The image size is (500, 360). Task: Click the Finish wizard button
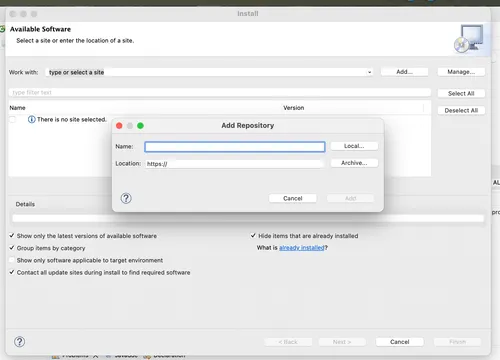(x=457, y=342)
